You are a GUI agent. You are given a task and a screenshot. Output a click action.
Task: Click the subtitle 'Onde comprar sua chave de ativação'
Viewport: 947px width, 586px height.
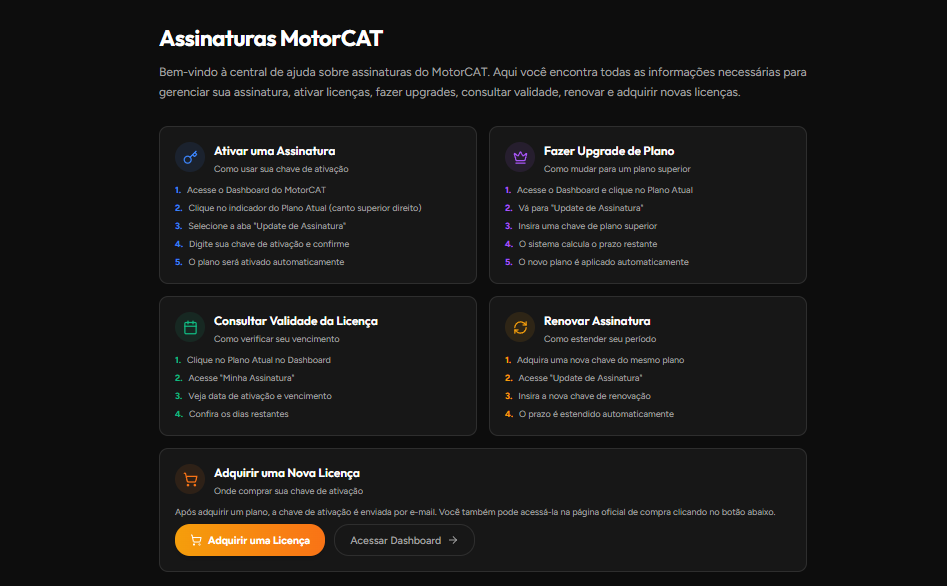[x=288, y=491]
